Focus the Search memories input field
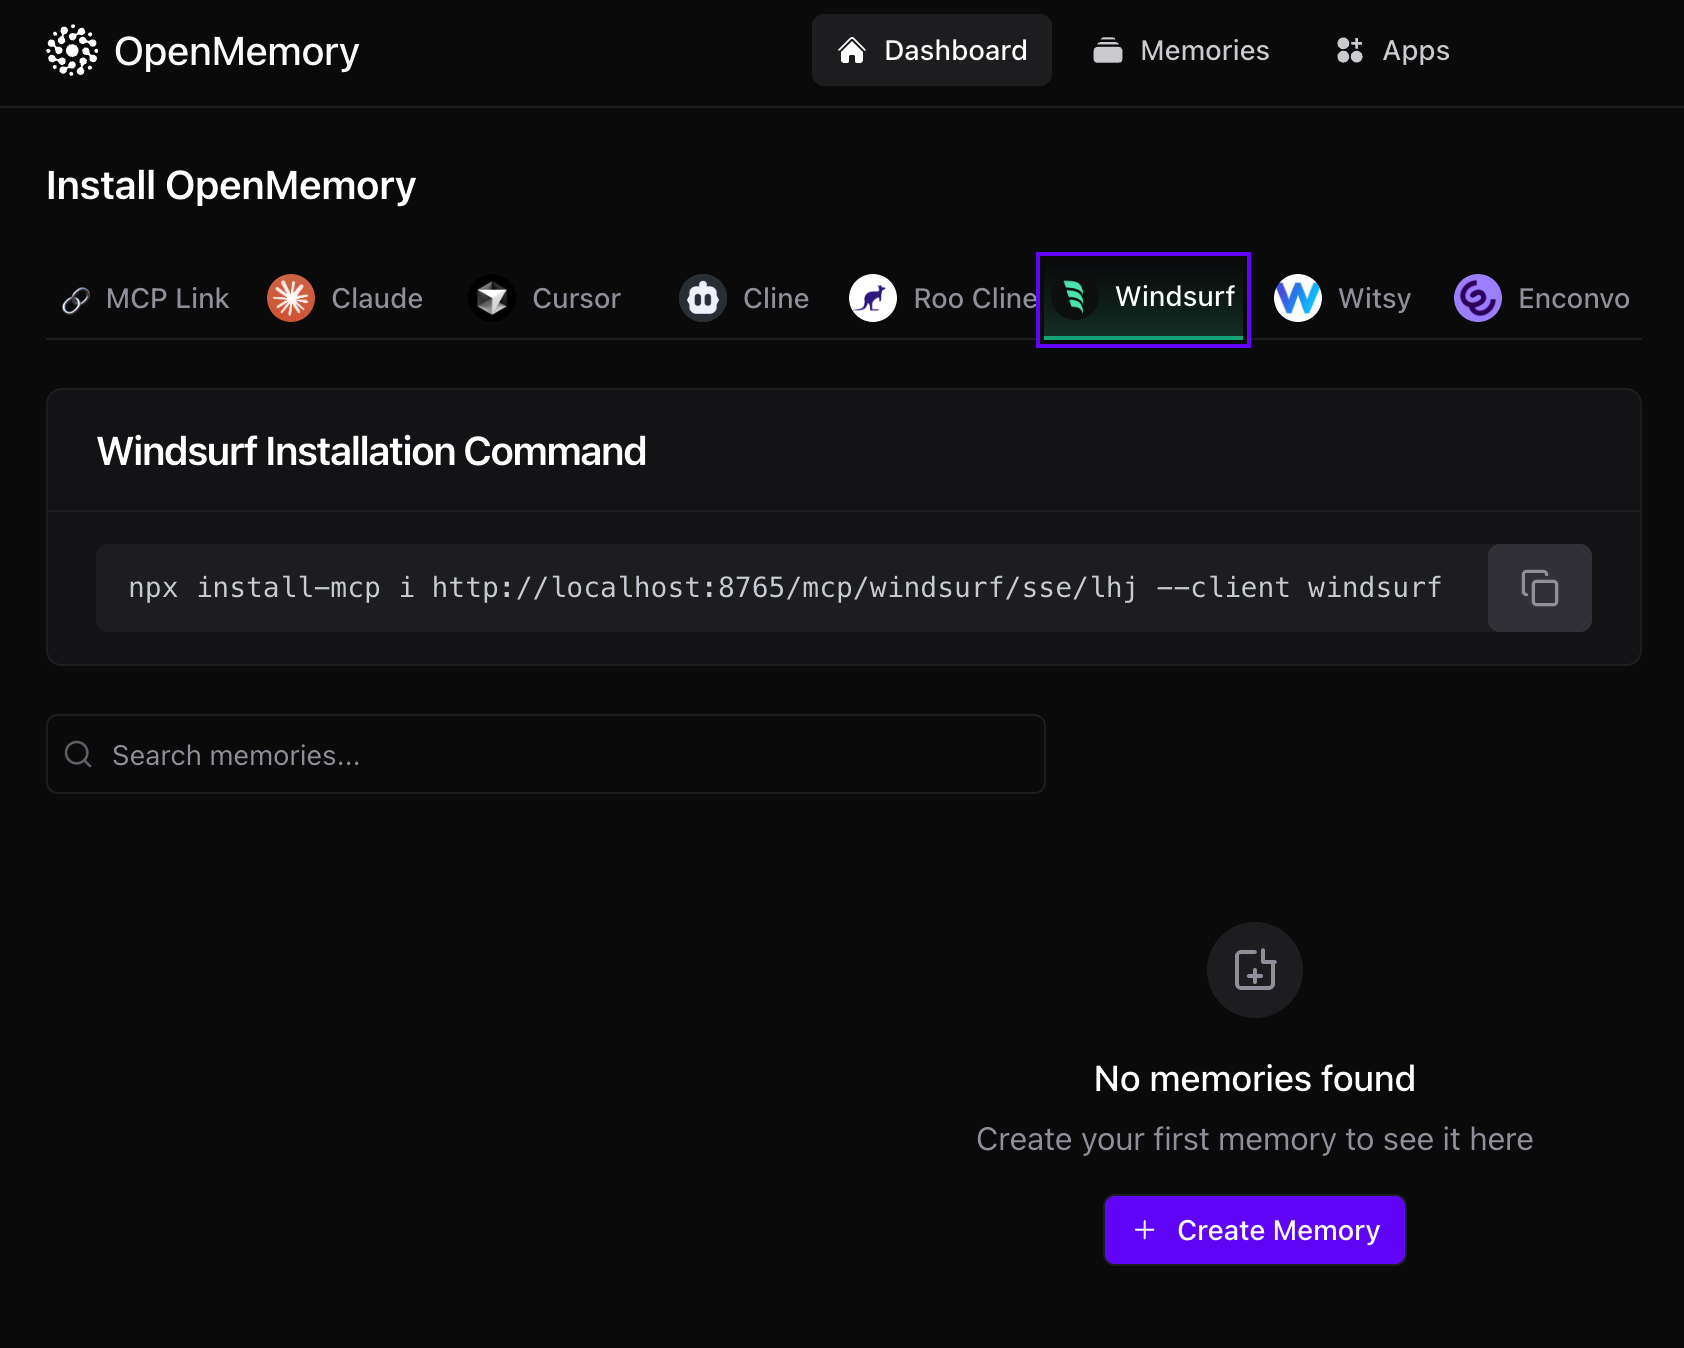Viewport: 1684px width, 1348px height. point(546,754)
